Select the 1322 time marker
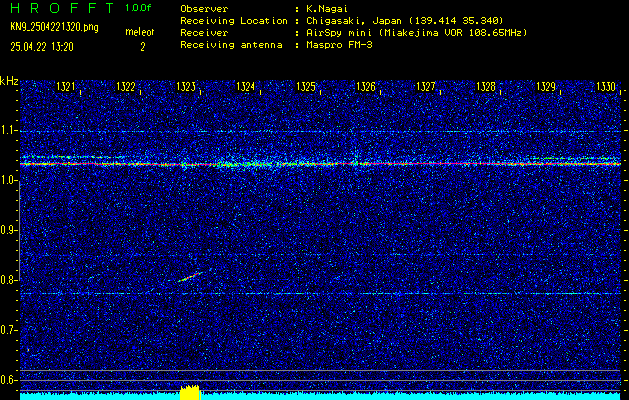This screenshot has width=629, height=400. [126, 87]
